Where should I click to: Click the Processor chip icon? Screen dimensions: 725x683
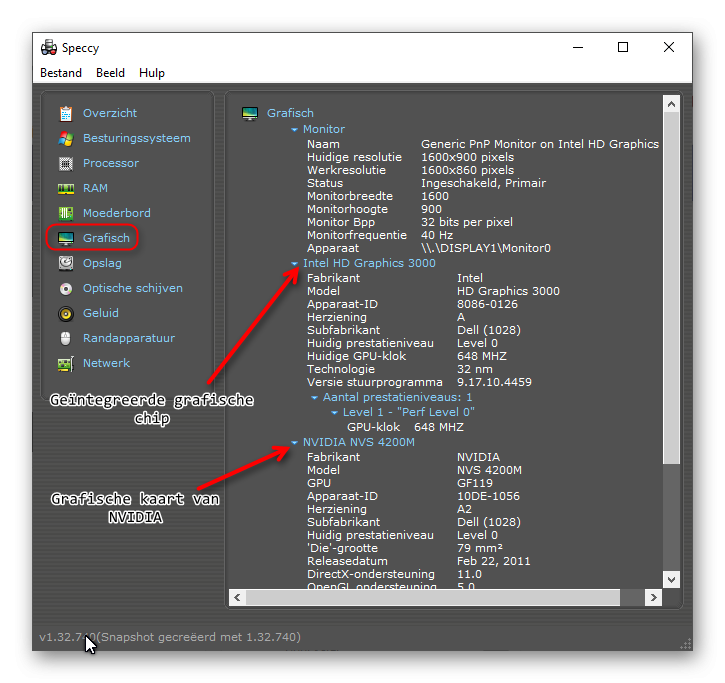click(x=66, y=163)
